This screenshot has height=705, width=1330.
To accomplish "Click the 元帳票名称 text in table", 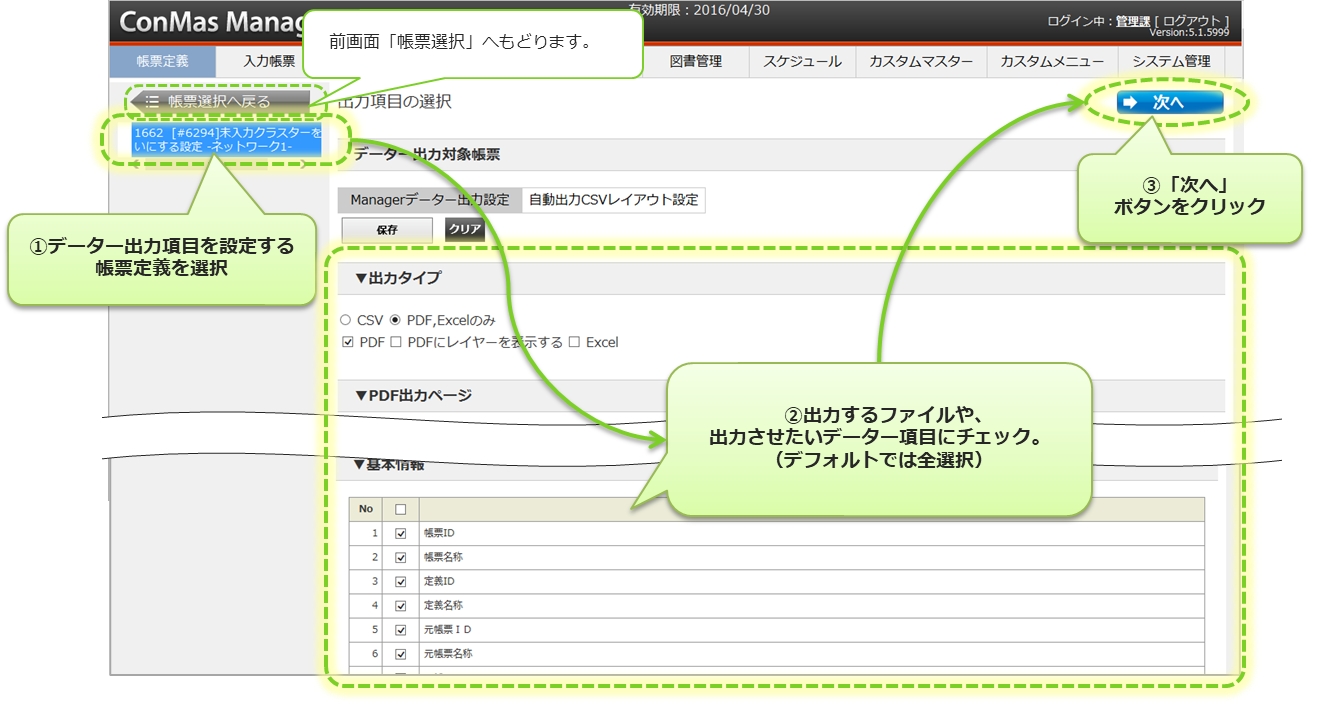I will 448,654.
